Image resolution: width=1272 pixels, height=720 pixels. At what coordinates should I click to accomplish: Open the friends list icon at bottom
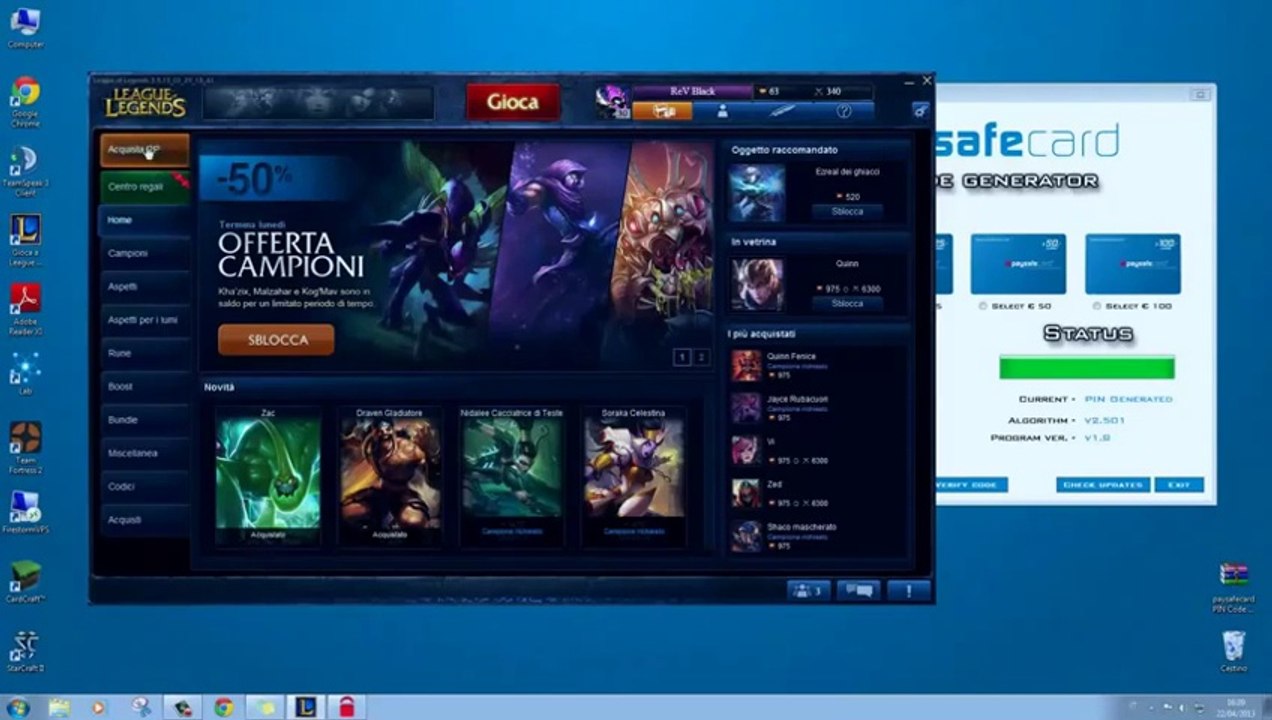coord(808,590)
